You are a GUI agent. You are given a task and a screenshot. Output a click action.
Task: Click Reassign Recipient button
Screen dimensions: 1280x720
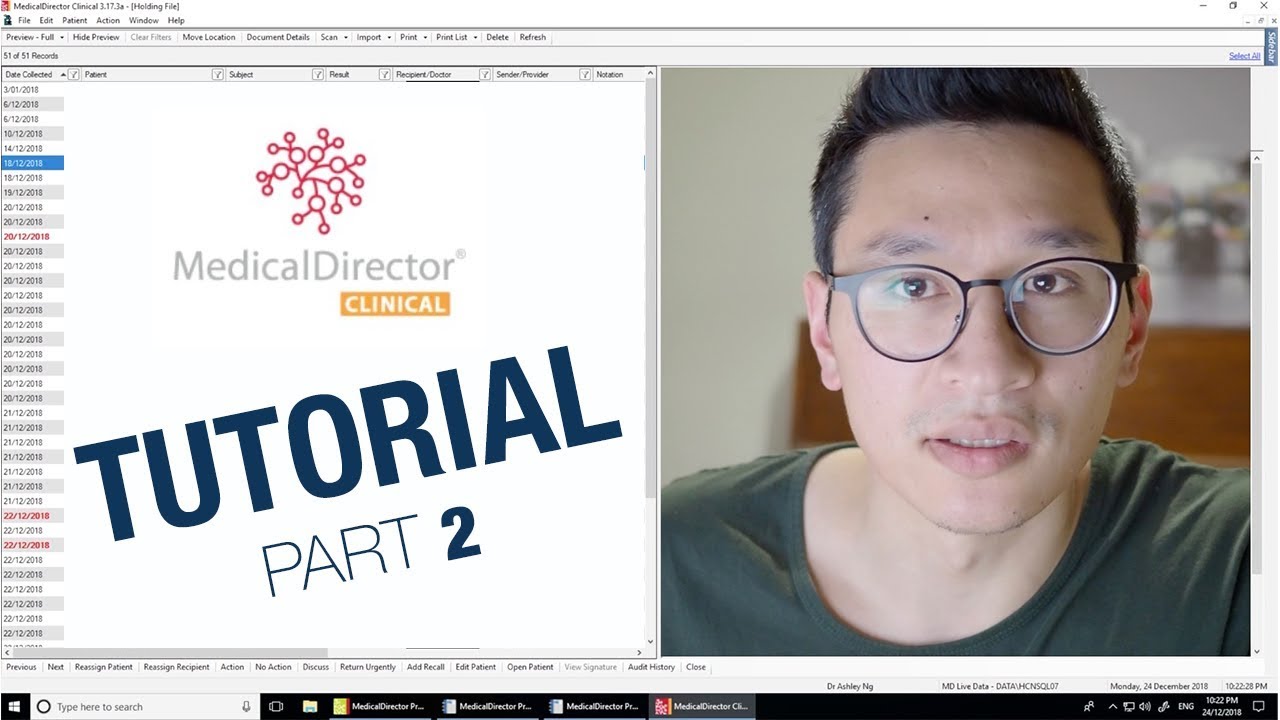(177, 667)
